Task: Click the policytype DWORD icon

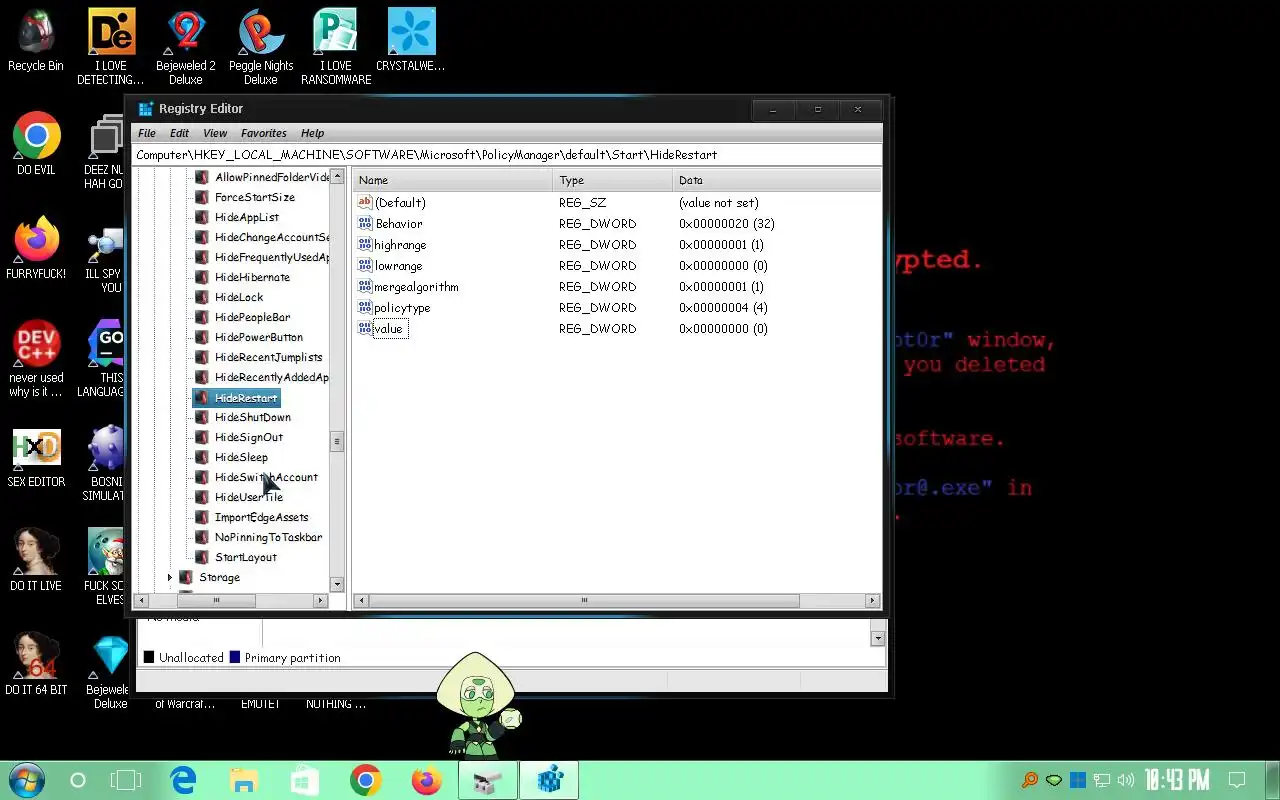Action: [365, 307]
